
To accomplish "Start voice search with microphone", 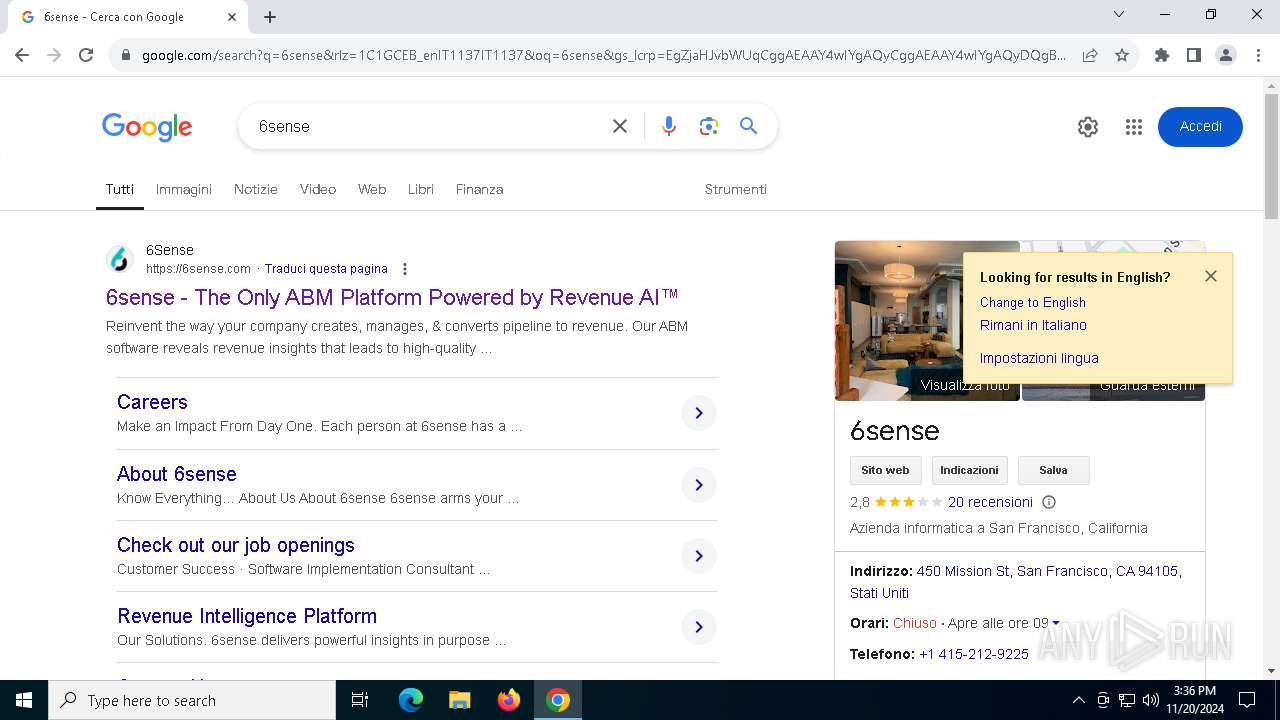I will [x=669, y=126].
